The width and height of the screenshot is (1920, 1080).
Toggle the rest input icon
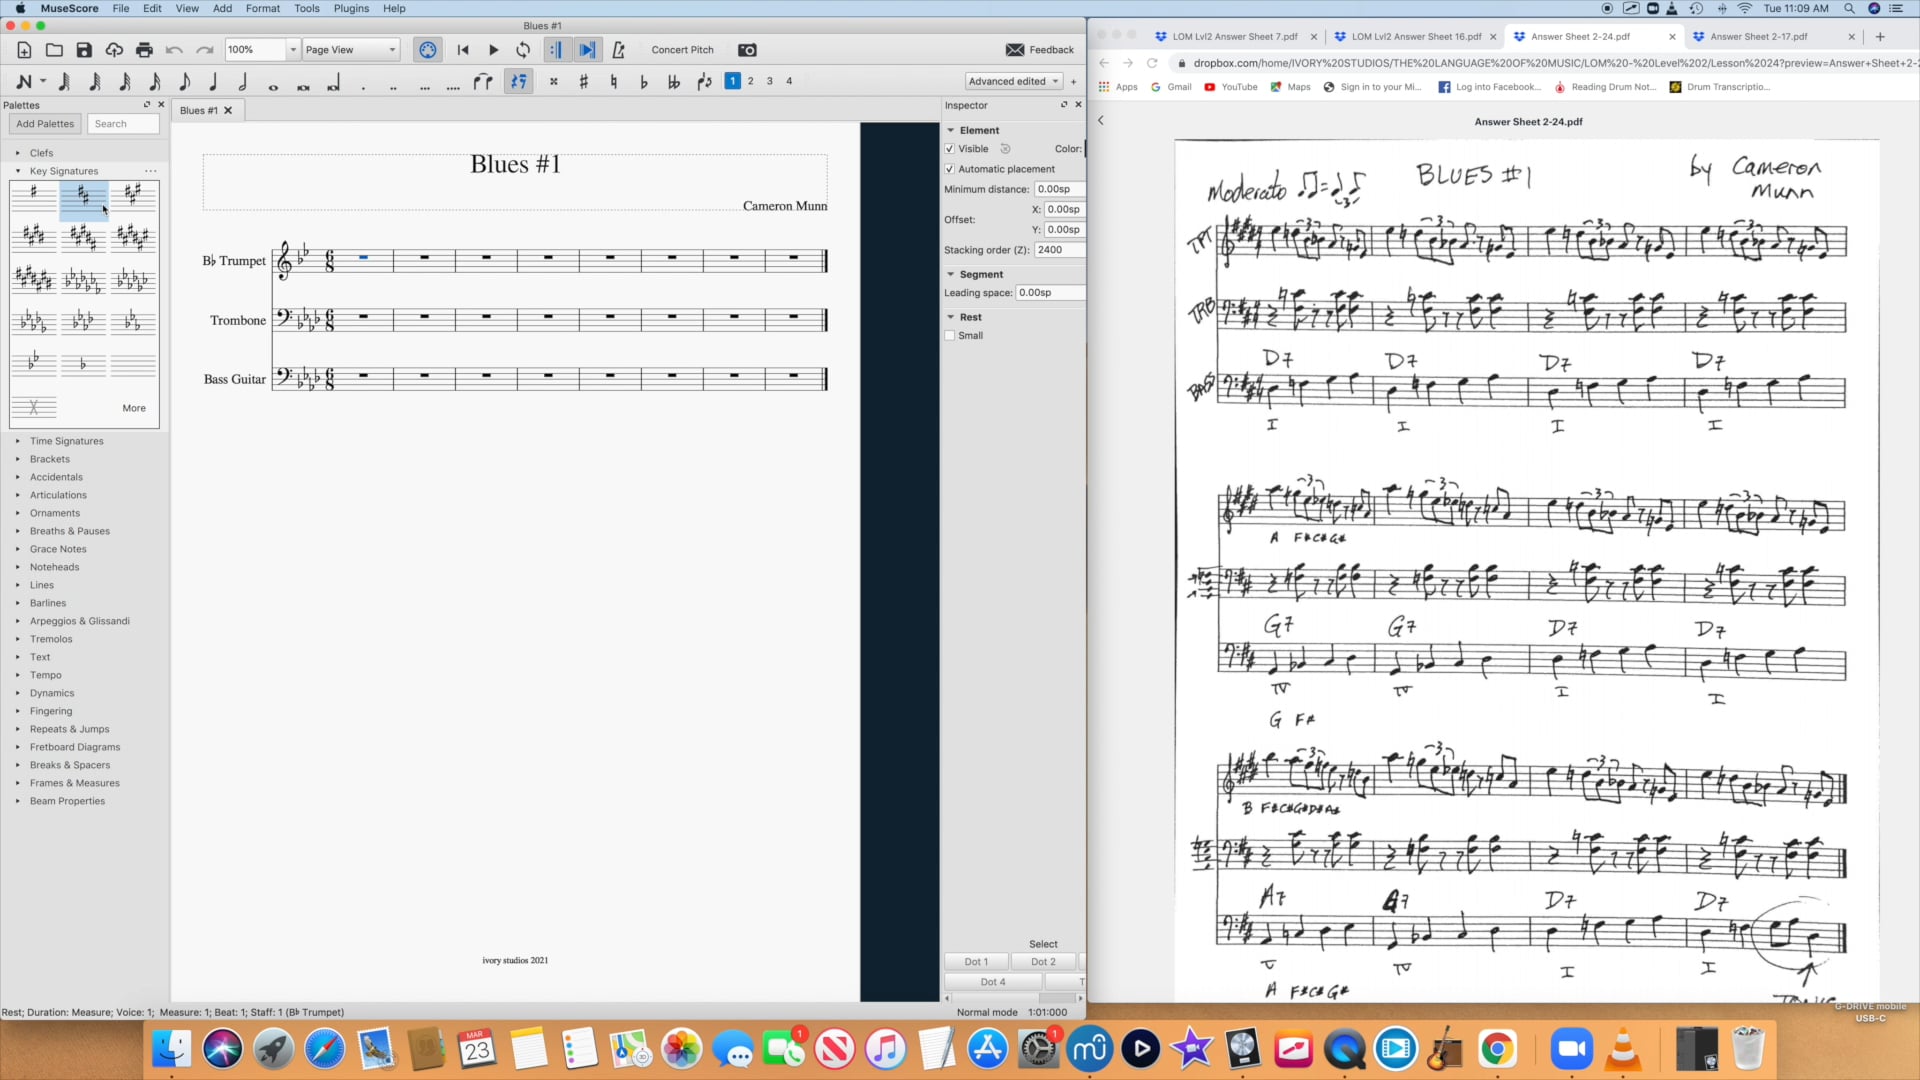click(x=519, y=82)
